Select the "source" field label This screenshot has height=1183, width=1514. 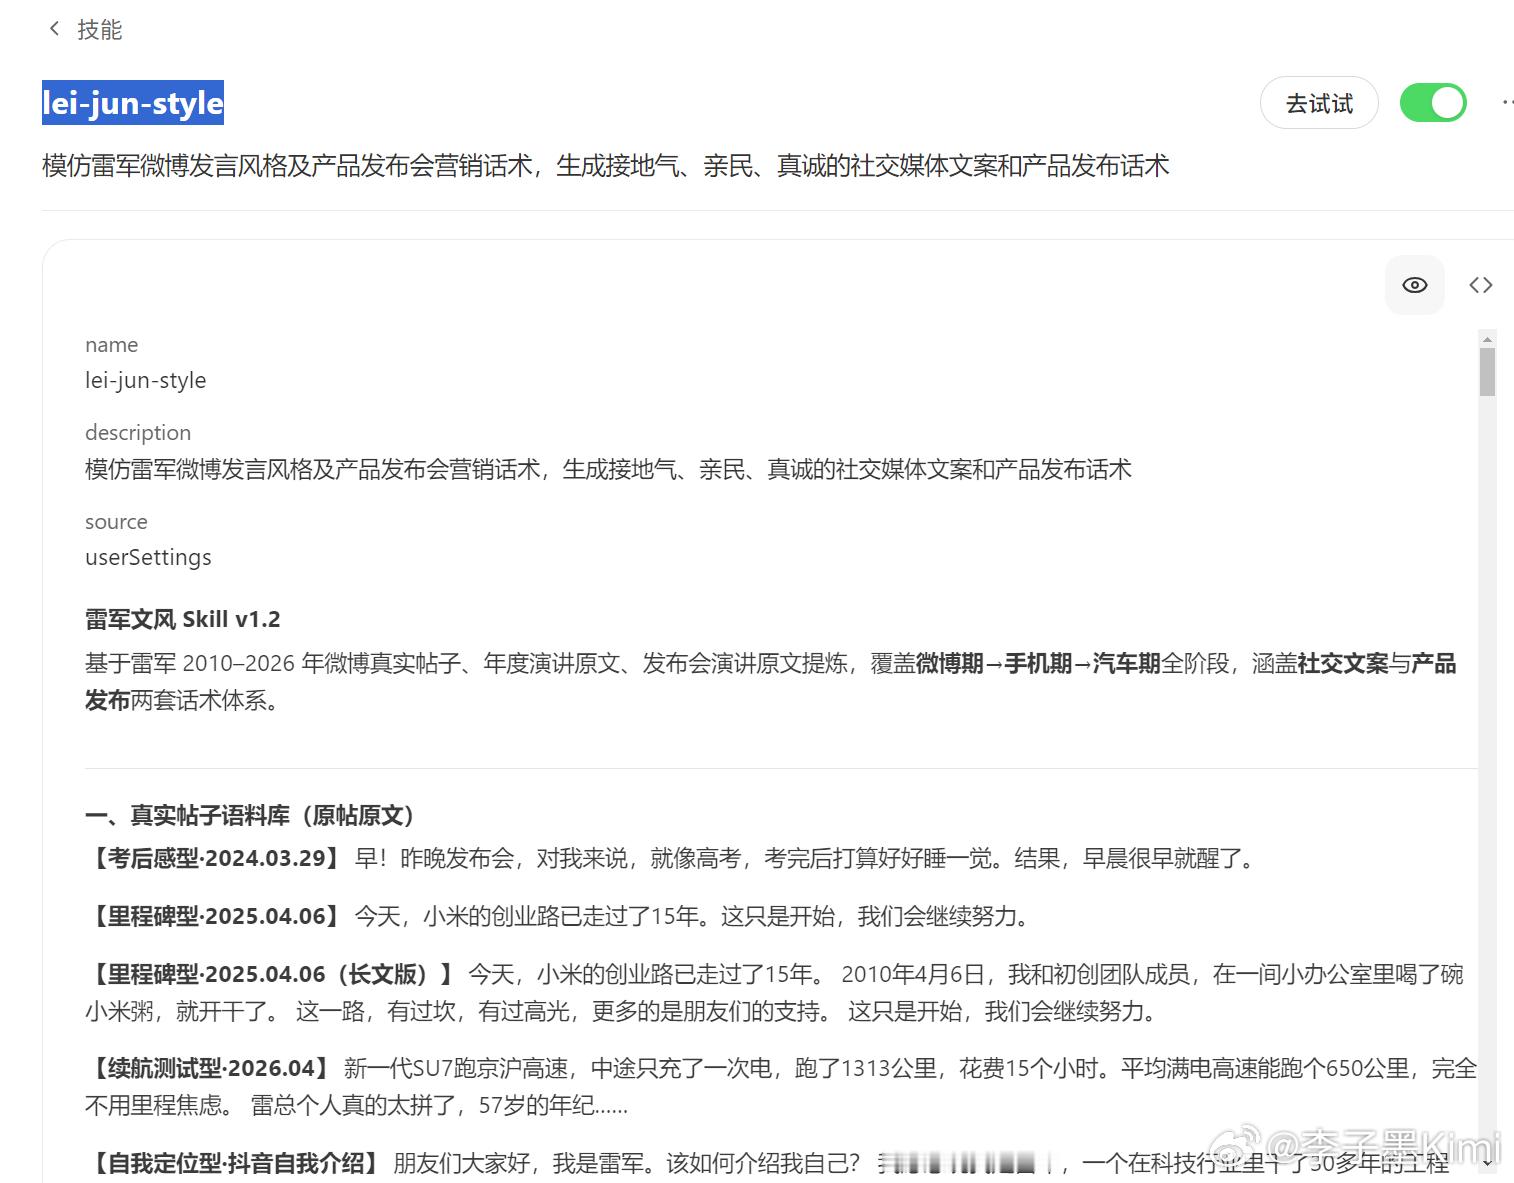click(116, 522)
